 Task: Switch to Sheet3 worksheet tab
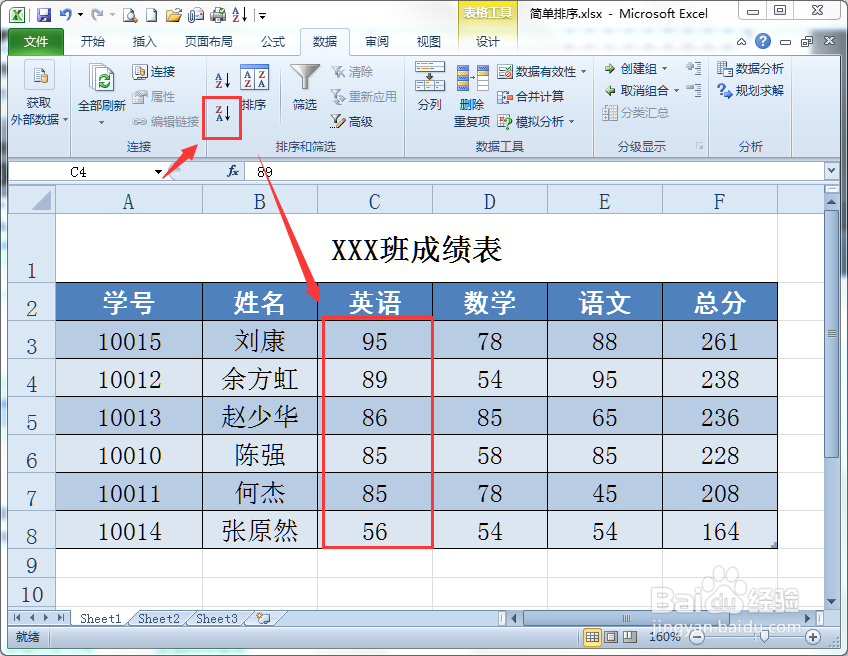pos(216,618)
